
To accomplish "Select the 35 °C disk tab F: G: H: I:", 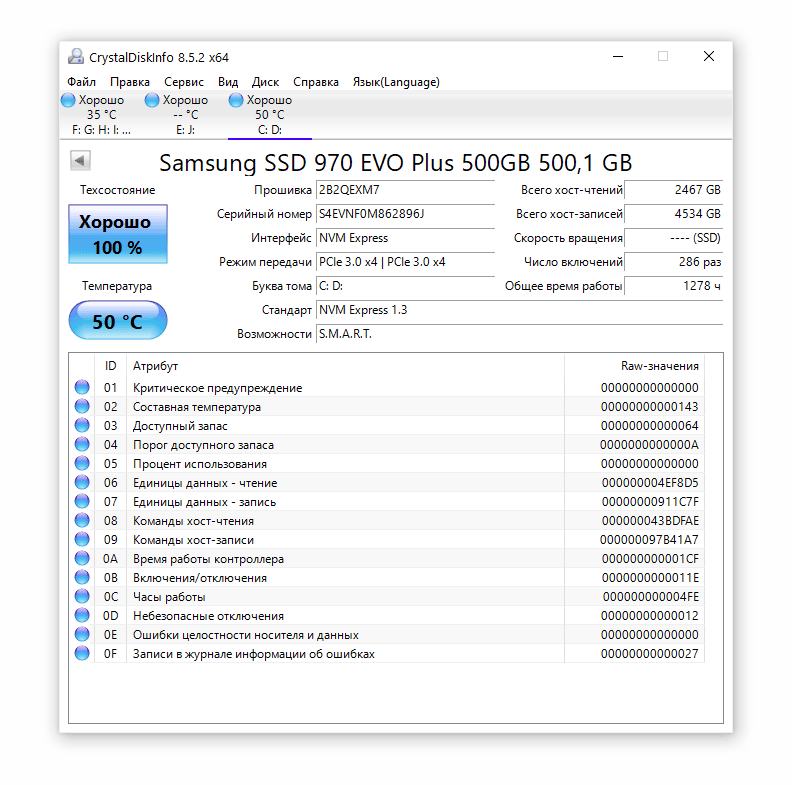I will 101,115.
